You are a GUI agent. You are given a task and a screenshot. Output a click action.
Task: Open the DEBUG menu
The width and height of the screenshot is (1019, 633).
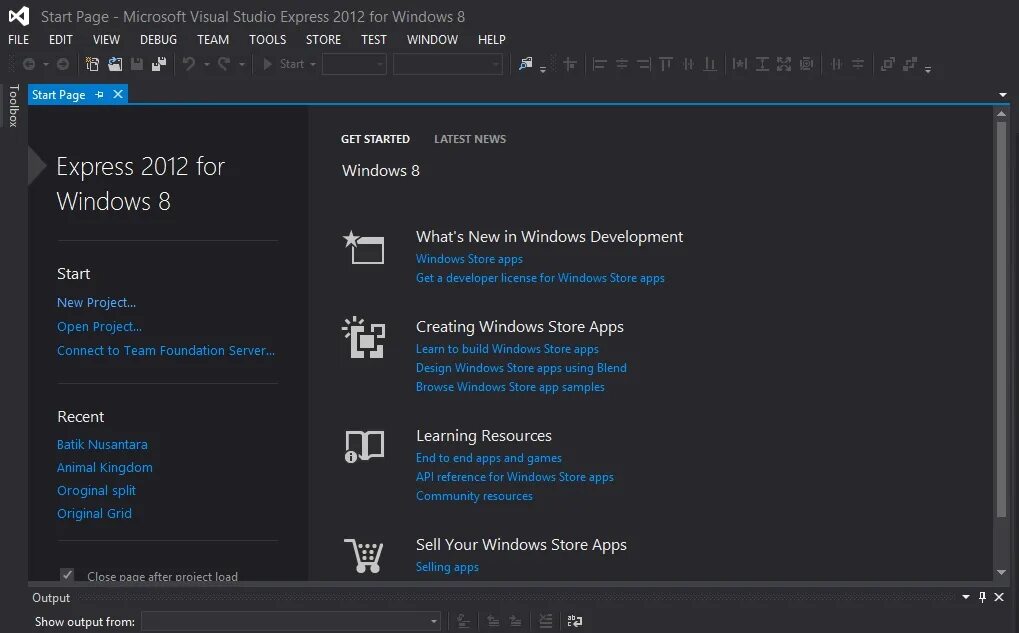coord(158,40)
